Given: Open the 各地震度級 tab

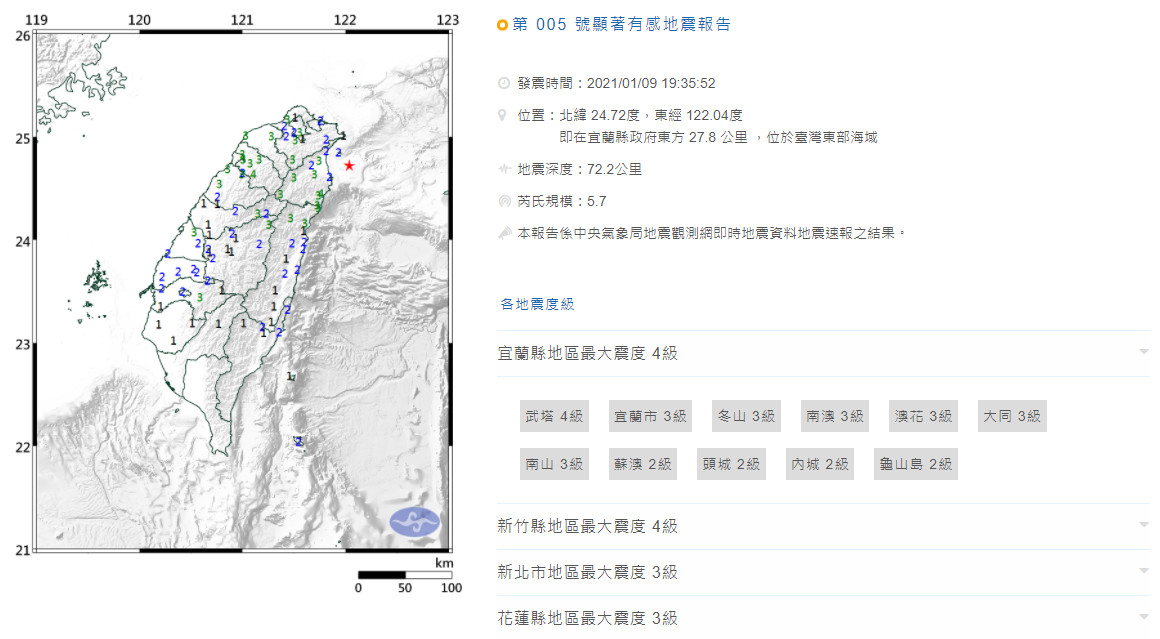Looking at the screenshot, I should (x=537, y=304).
